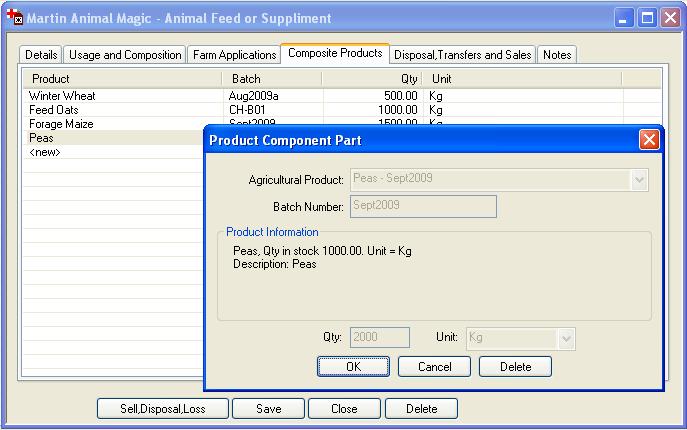Viewport: 687px width, 430px height.
Task: Minimize the Martin Animal Magic window
Action: (x=624, y=18)
